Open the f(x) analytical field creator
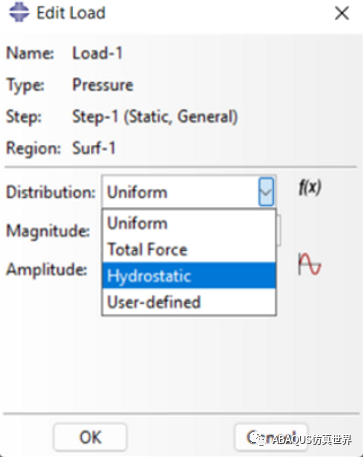Viewport: 363px width, 457px height. 310,187
